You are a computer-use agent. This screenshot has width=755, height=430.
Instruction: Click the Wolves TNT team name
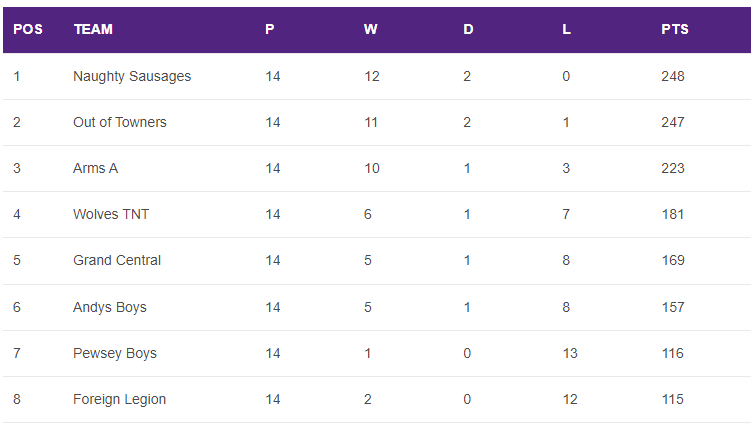(111, 214)
